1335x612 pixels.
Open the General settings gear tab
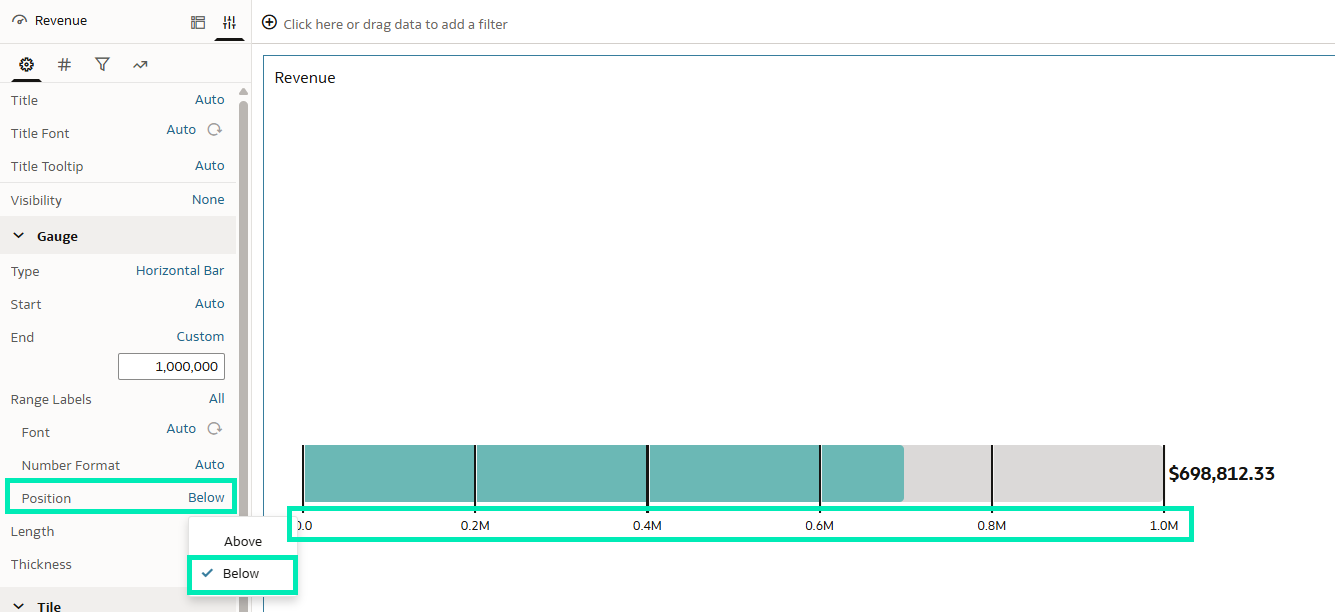(x=27, y=64)
